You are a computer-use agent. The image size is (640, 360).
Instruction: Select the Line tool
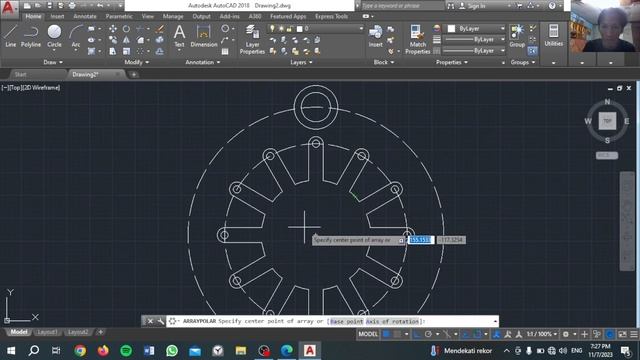pyautogui.click(x=11, y=36)
